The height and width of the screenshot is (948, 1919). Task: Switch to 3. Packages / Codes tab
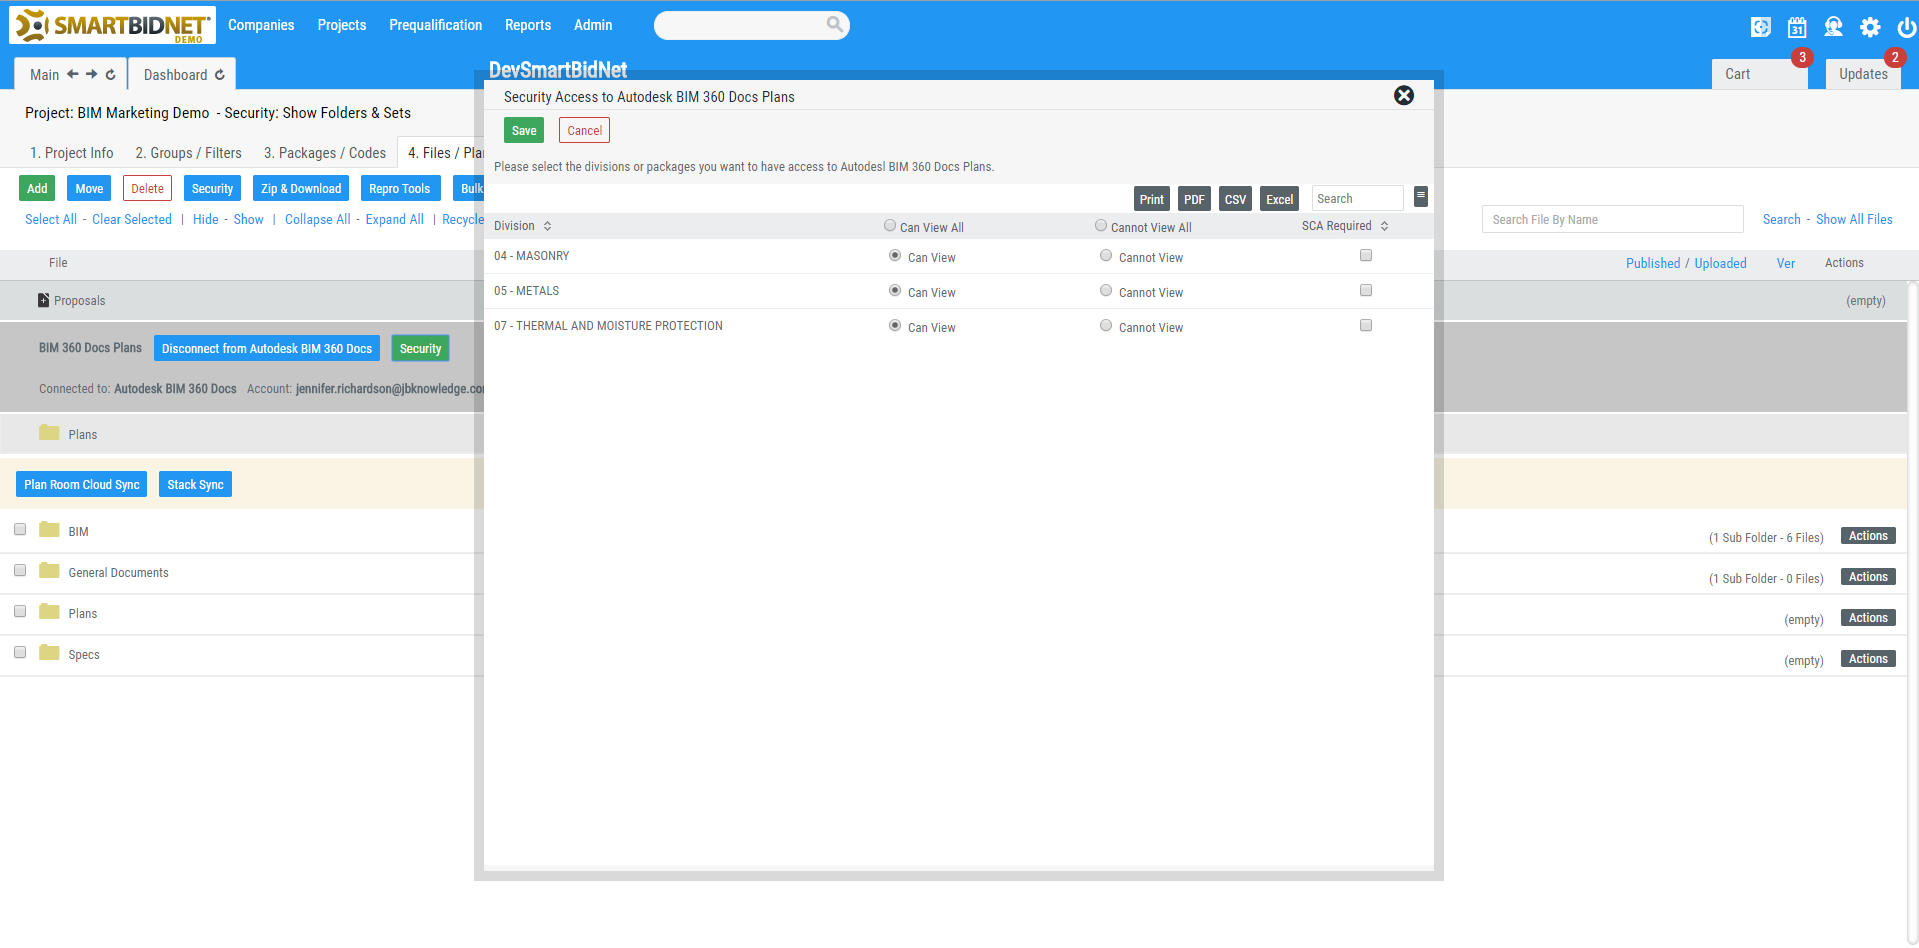click(325, 153)
